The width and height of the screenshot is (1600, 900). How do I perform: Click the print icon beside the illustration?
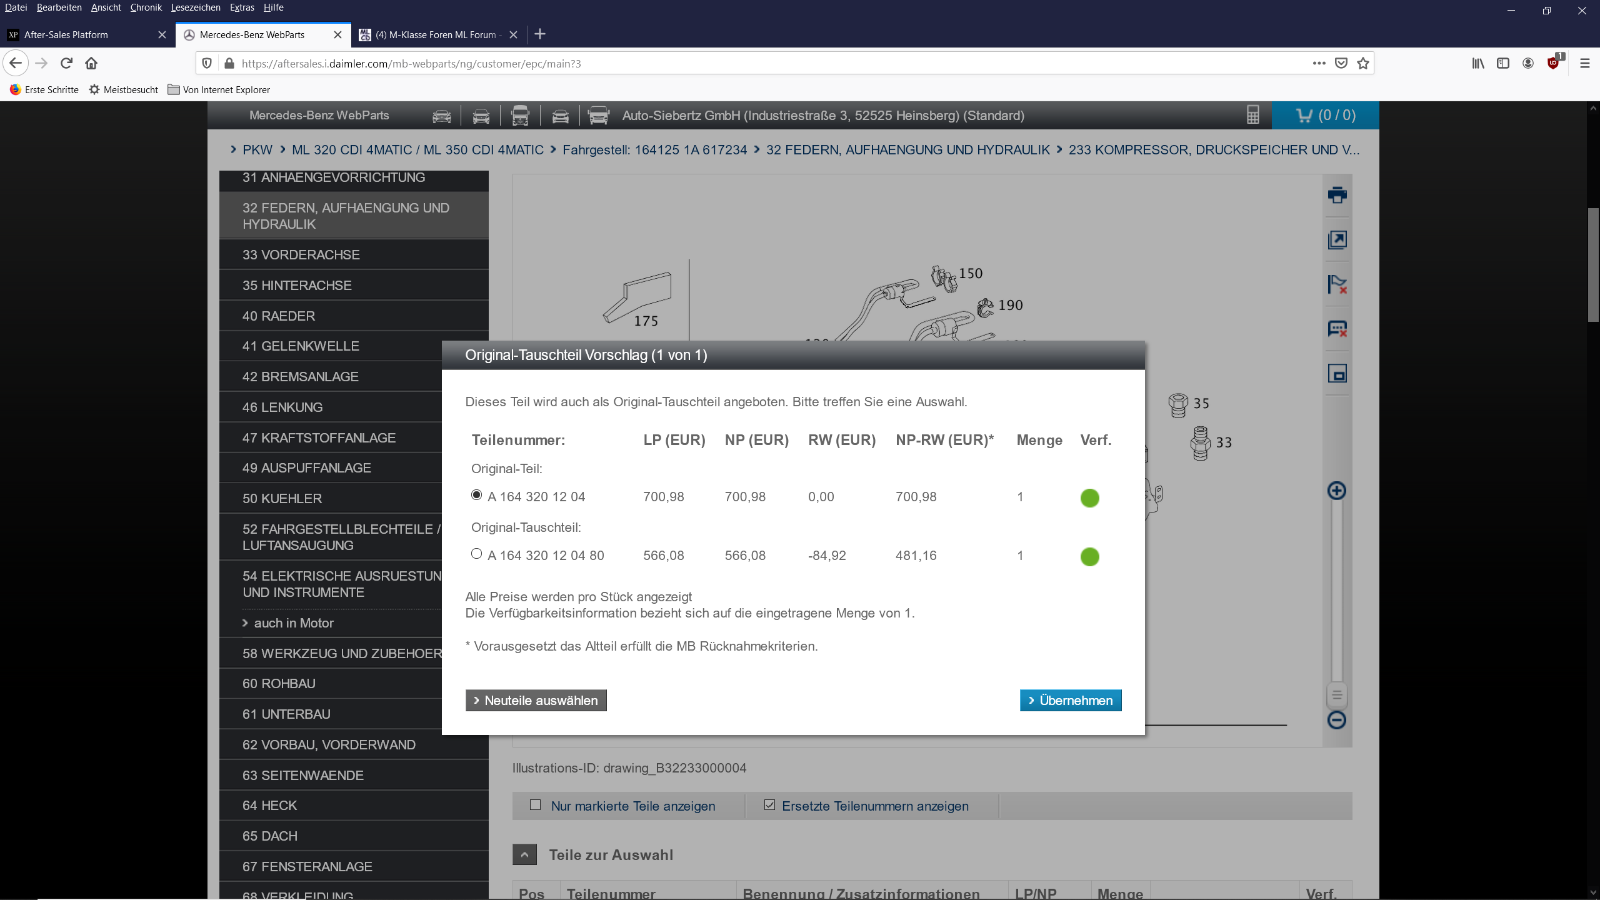coord(1337,195)
